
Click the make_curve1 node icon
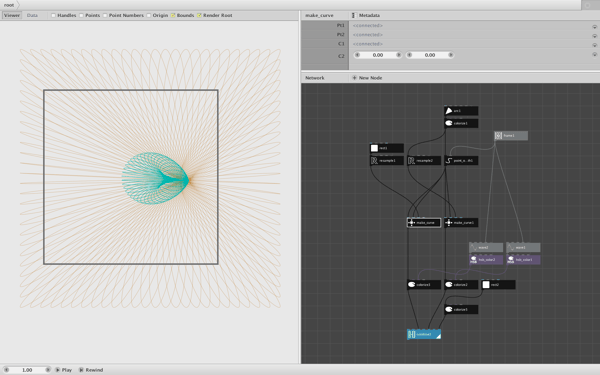(x=449, y=222)
